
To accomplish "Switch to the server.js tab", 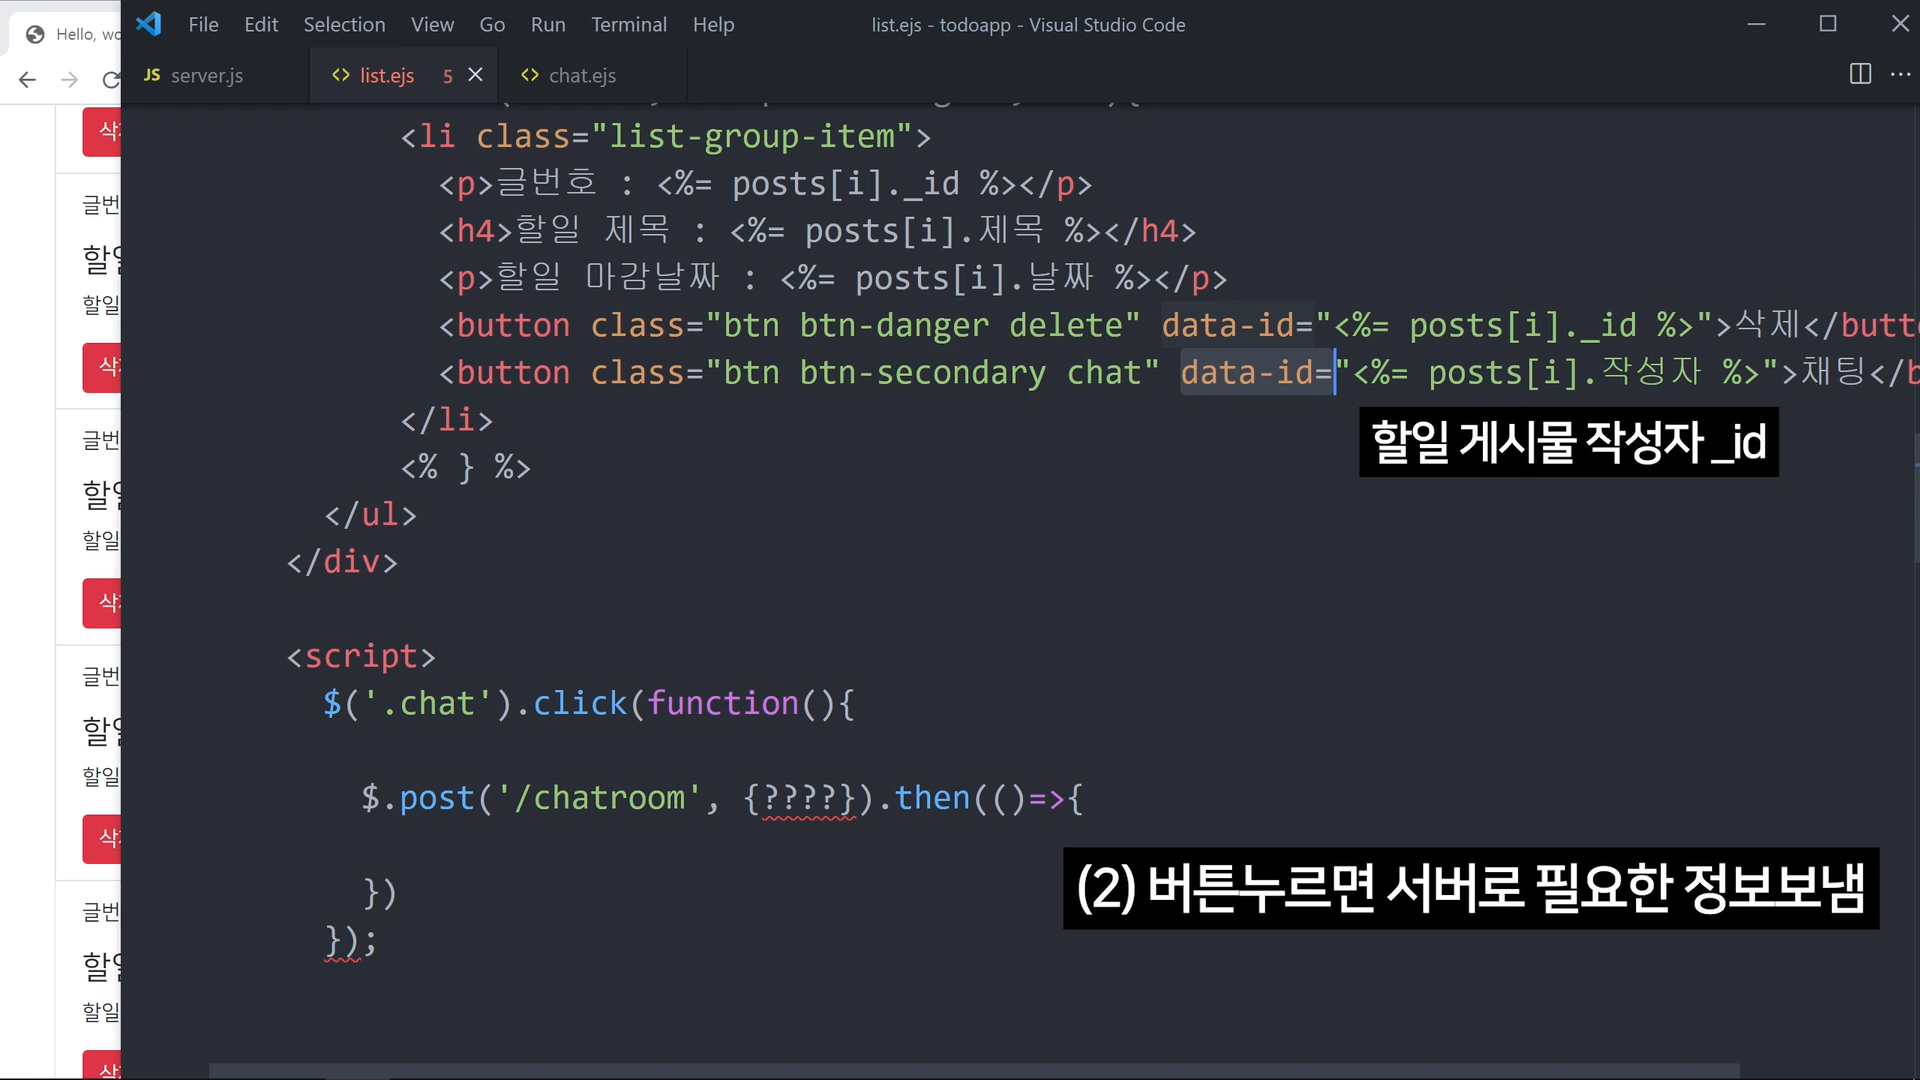I will pyautogui.click(x=205, y=76).
